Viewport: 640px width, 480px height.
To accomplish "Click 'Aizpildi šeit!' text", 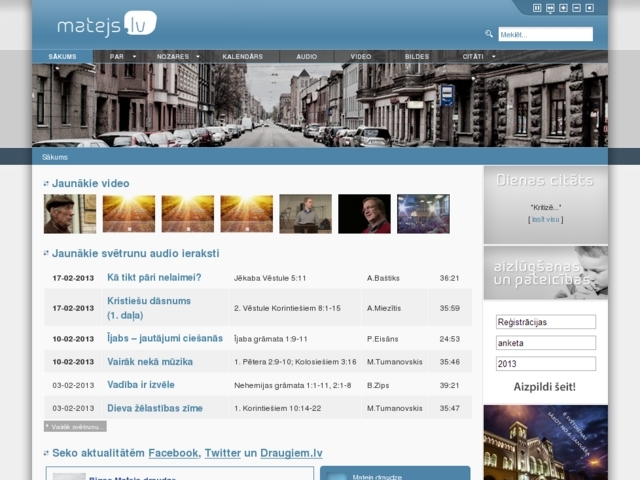I will click(544, 387).
